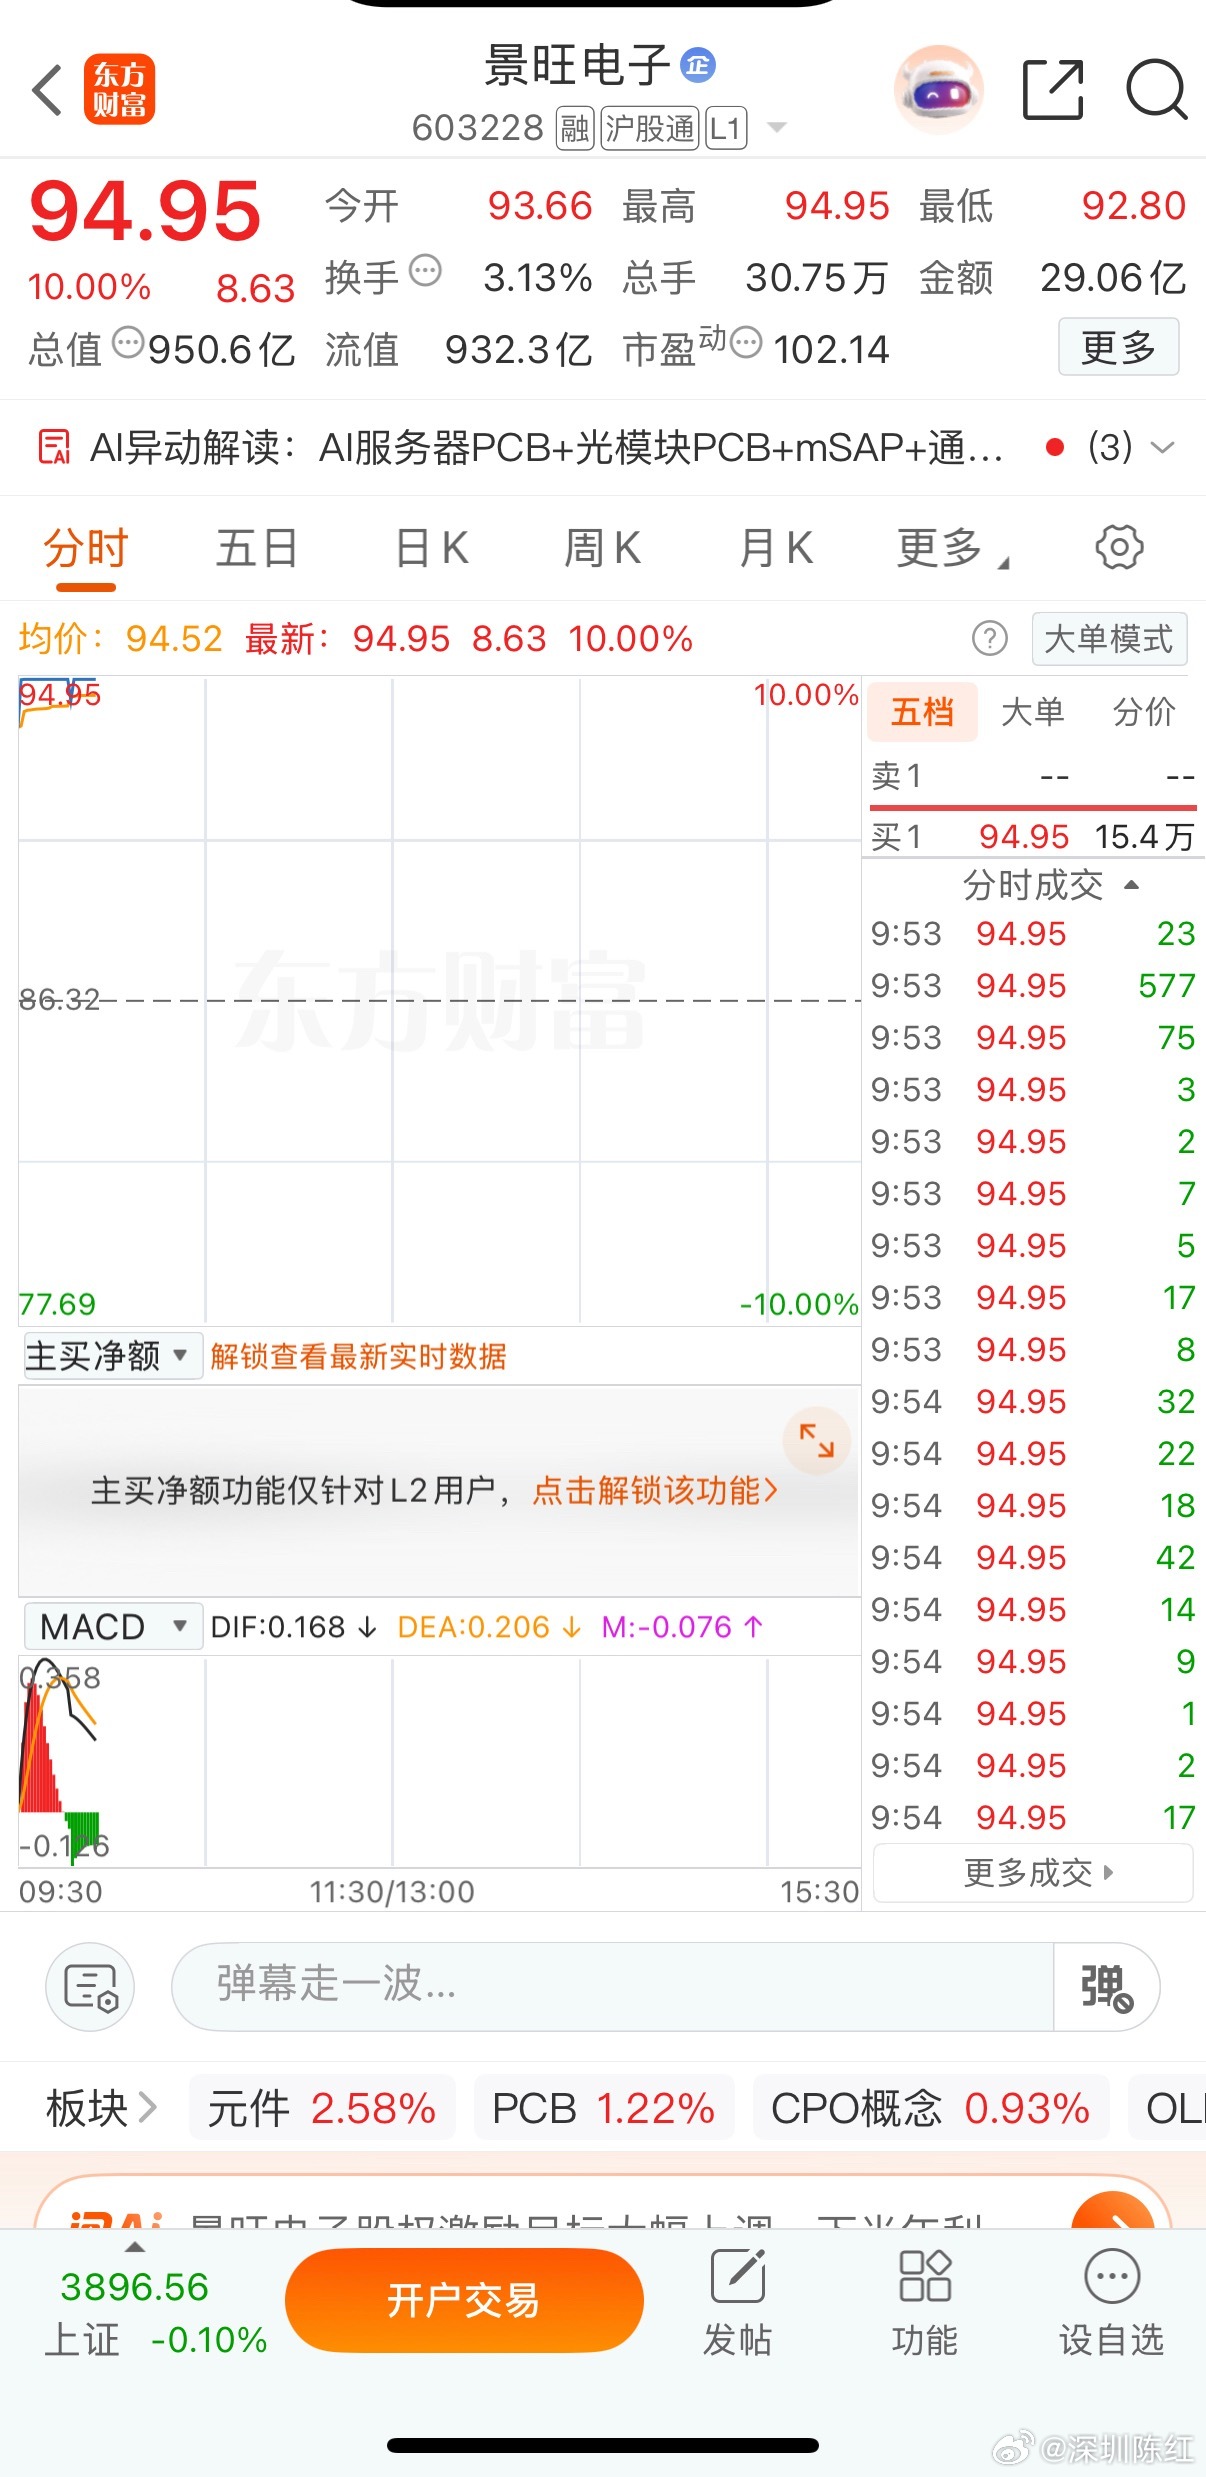1206x2477 pixels.
Task: Tap the 元件 2.58% sector chip
Action: tap(322, 2108)
